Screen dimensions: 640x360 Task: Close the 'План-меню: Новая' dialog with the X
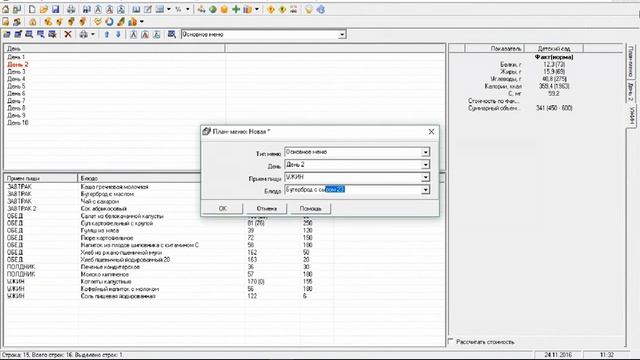[431, 131]
